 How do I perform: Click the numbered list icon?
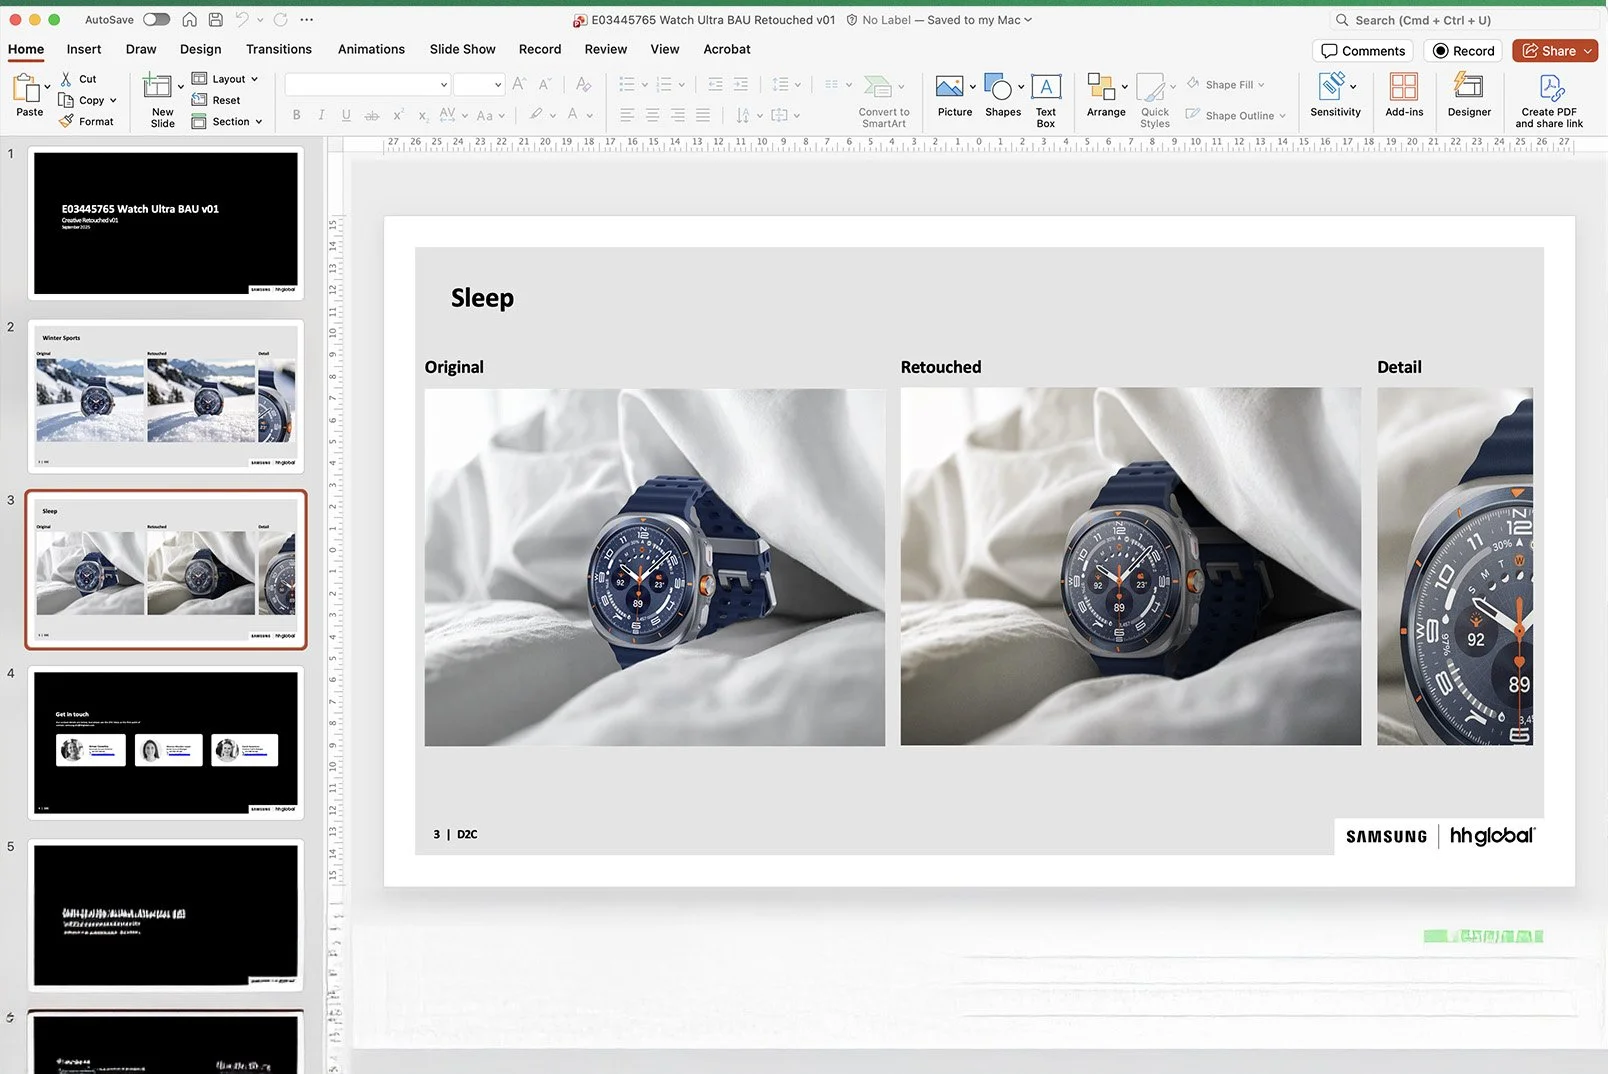click(664, 85)
